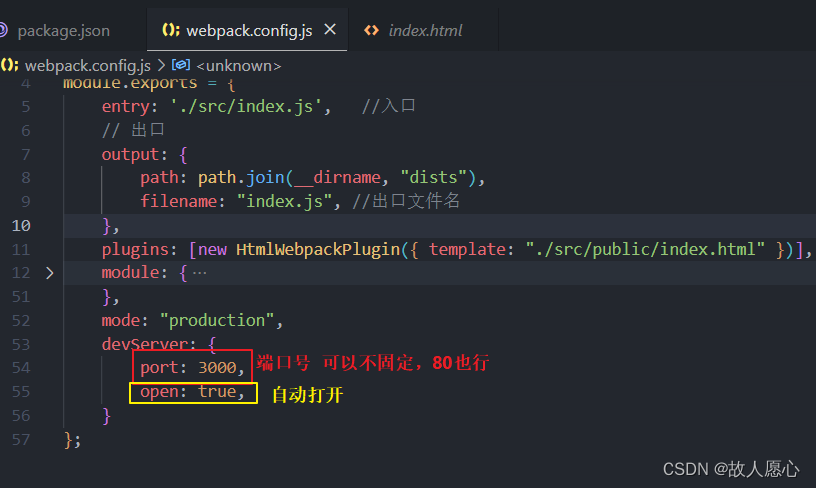
Task: Click webpack.config.js in the breadcrumb
Action: (88, 66)
